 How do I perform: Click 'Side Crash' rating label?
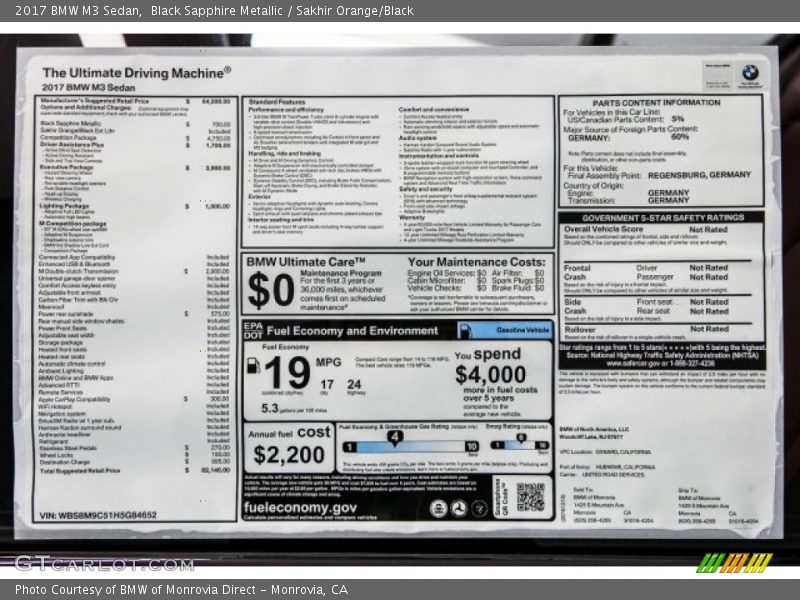(575, 306)
